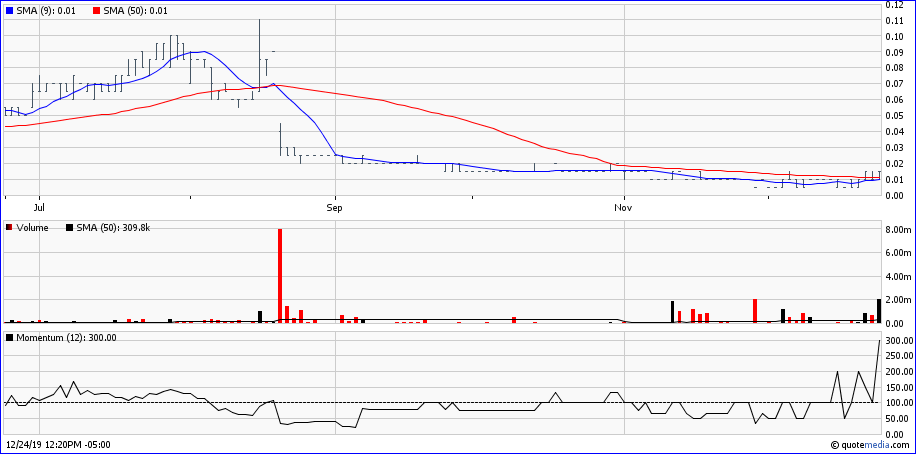This screenshot has height=454, width=916.
Task: Click the red SMA (50) price legend swatch
Action: click(96, 10)
